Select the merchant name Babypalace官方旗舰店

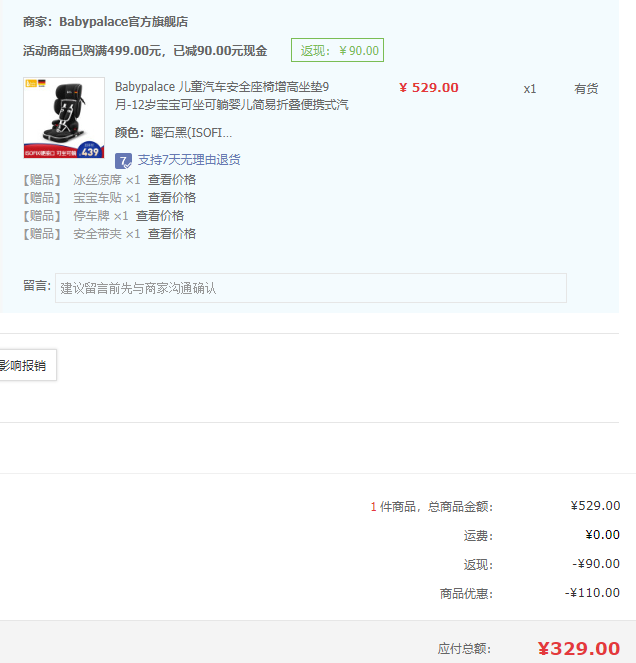[123, 22]
